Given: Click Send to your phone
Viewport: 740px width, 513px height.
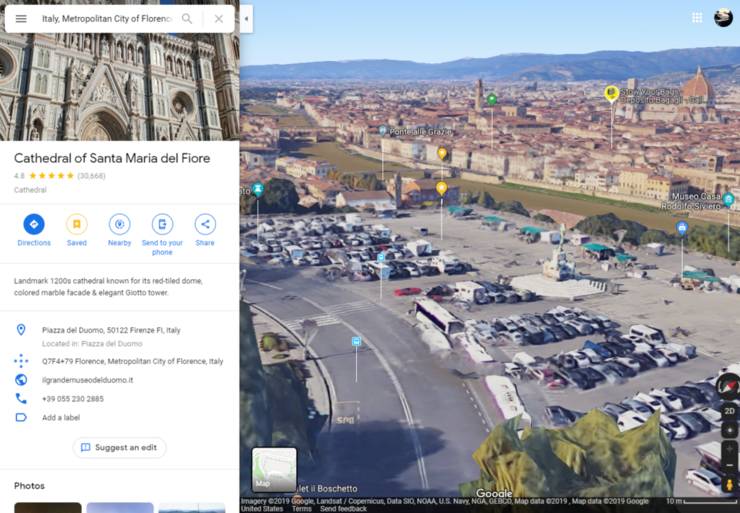Looking at the screenshot, I should (162, 225).
